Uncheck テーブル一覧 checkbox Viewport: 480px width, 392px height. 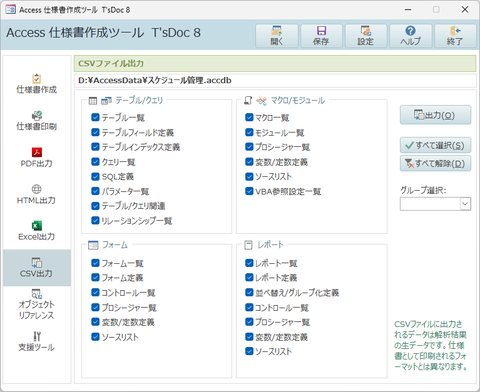(x=95, y=117)
